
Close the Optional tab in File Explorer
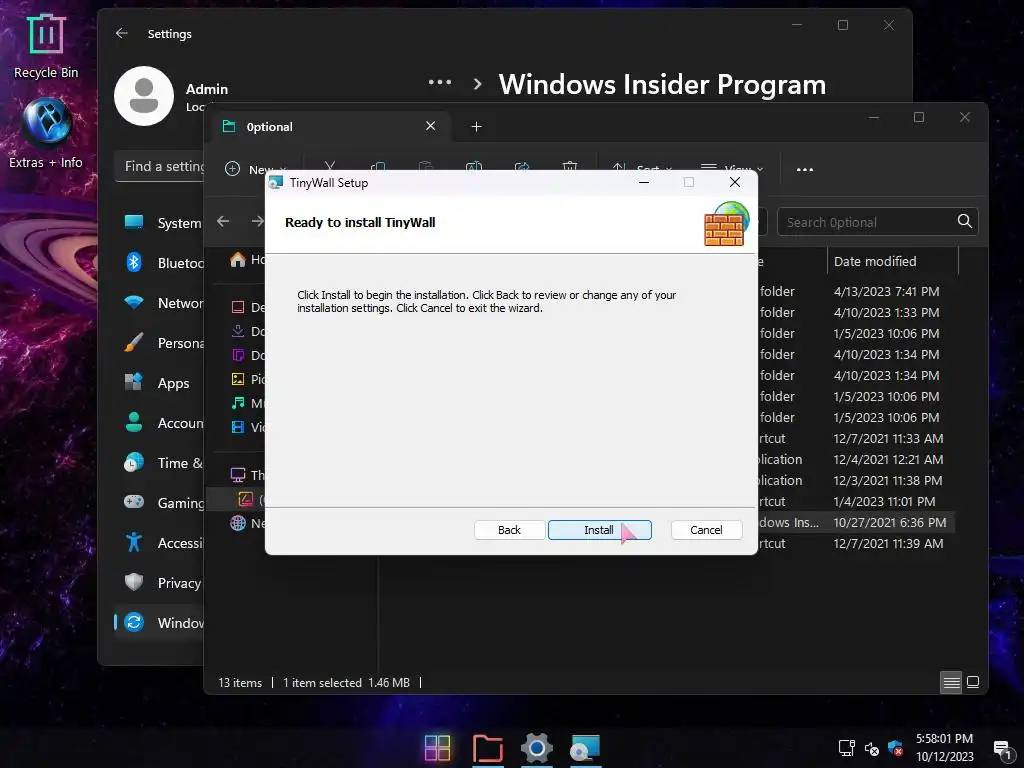click(430, 126)
